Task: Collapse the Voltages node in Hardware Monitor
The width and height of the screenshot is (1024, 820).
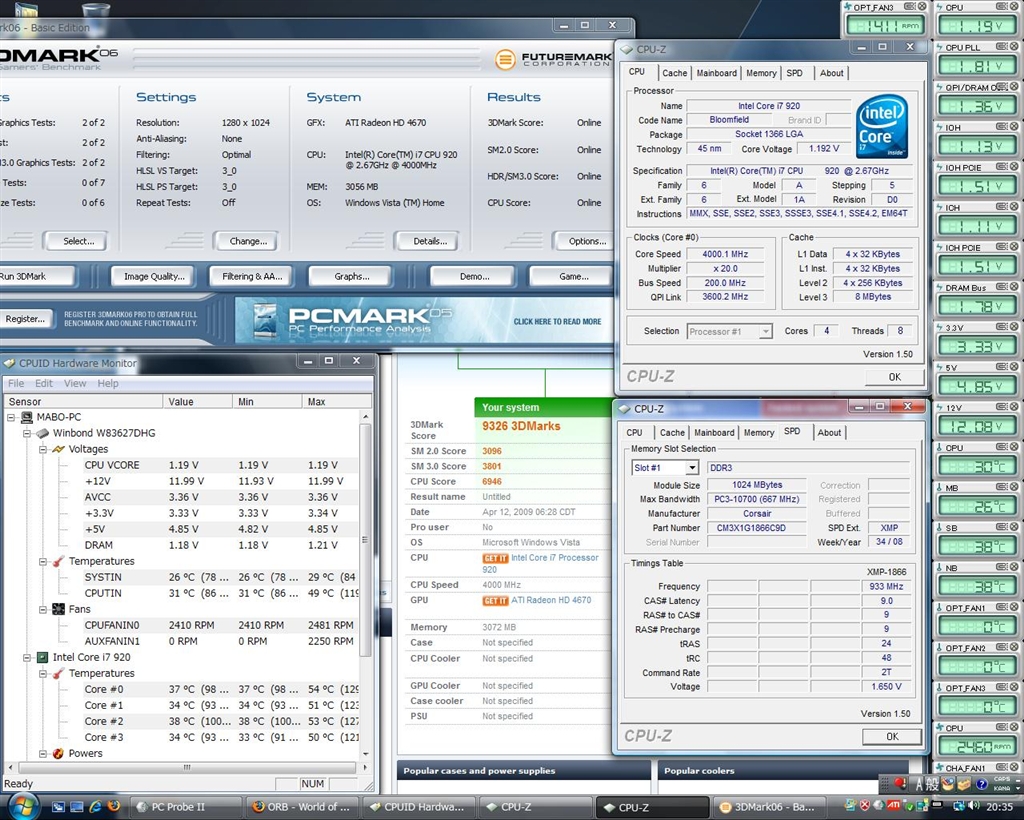Action: 45,449
